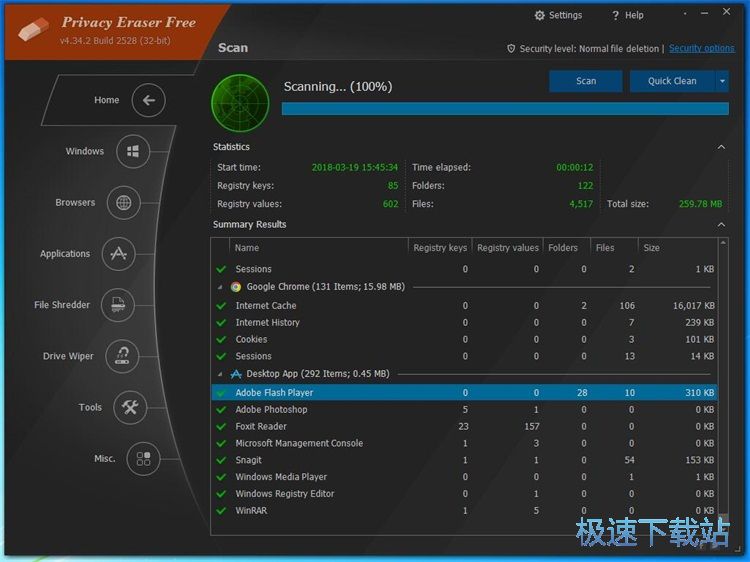Image resolution: width=750 pixels, height=562 pixels.
Task: Uncheck the Snagit checkmark
Action: click(x=221, y=460)
